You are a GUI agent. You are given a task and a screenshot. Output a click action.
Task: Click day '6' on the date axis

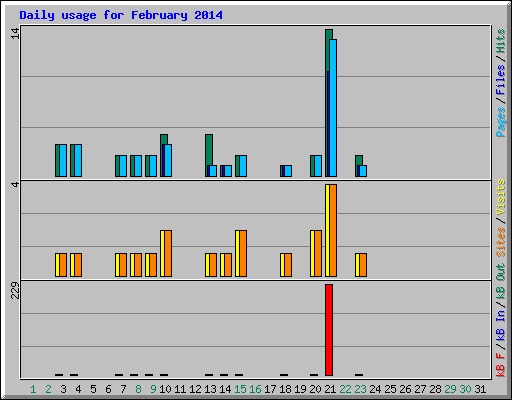108,389
